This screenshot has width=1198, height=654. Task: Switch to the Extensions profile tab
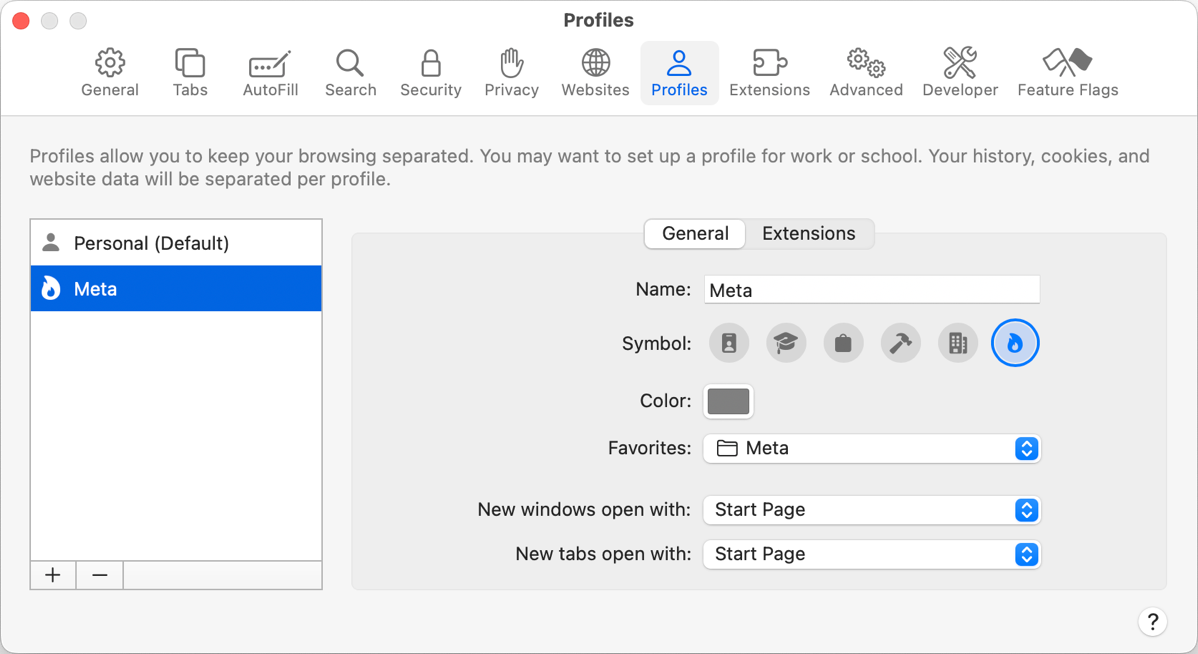pos(808,234)
